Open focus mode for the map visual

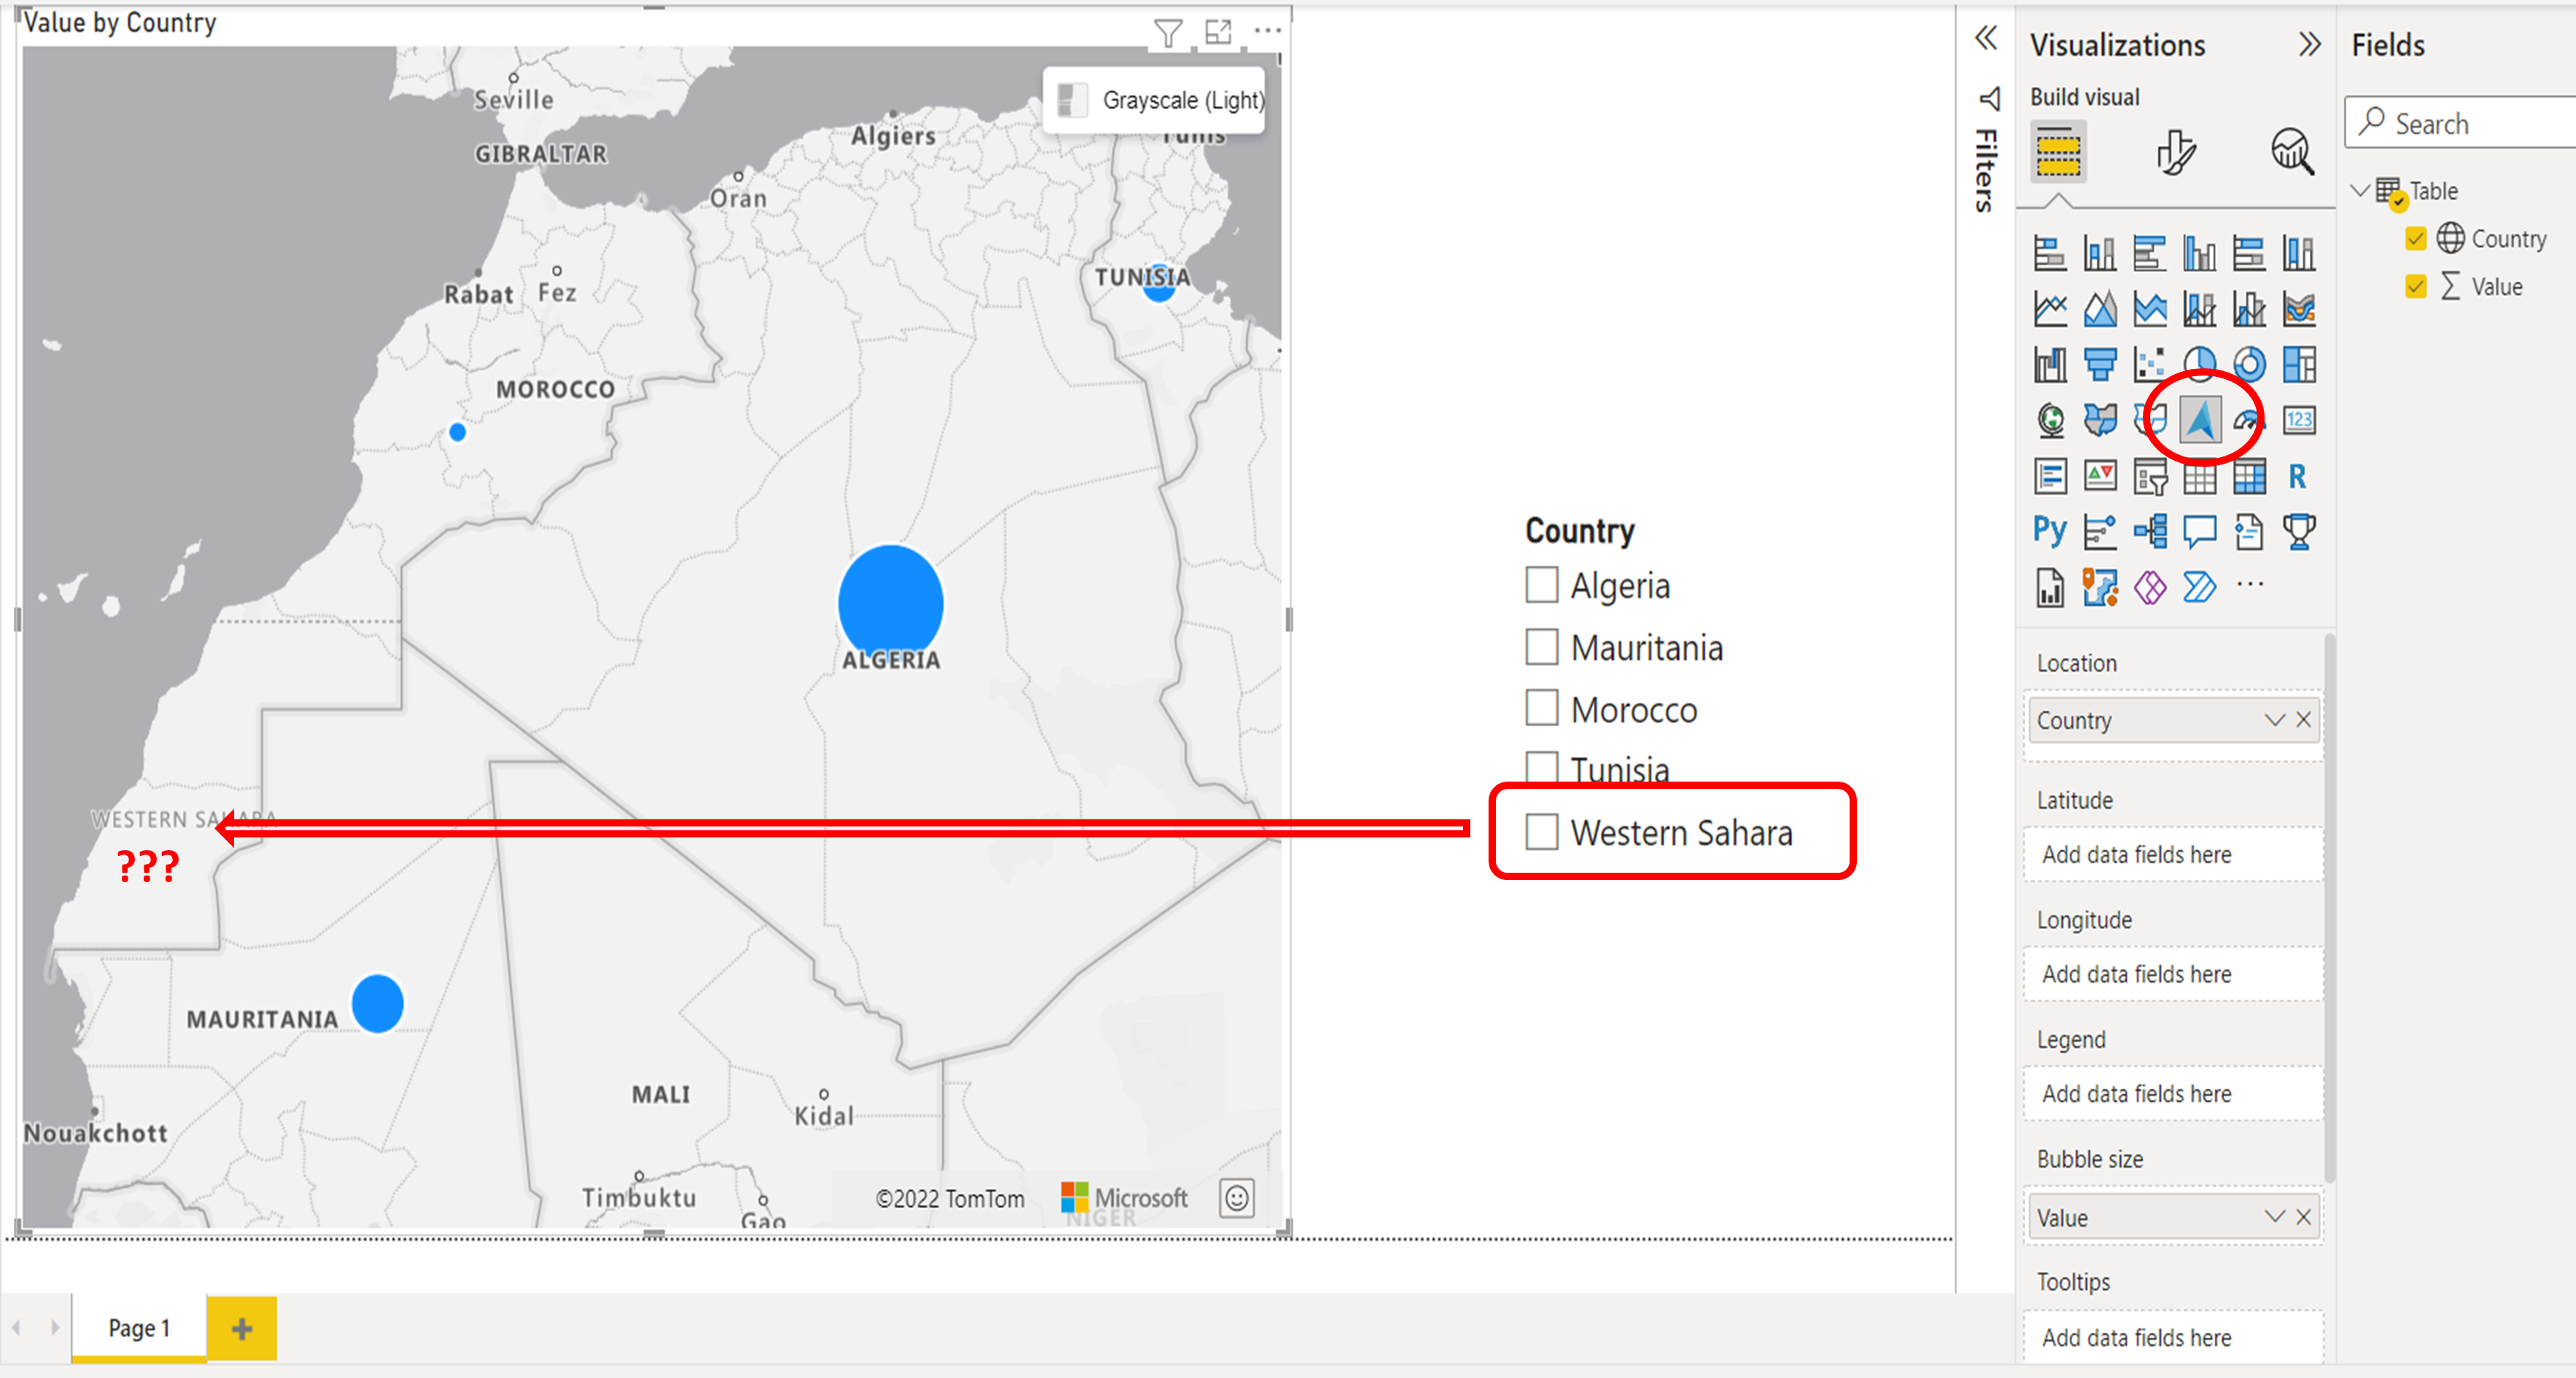tap(1218, 32)
